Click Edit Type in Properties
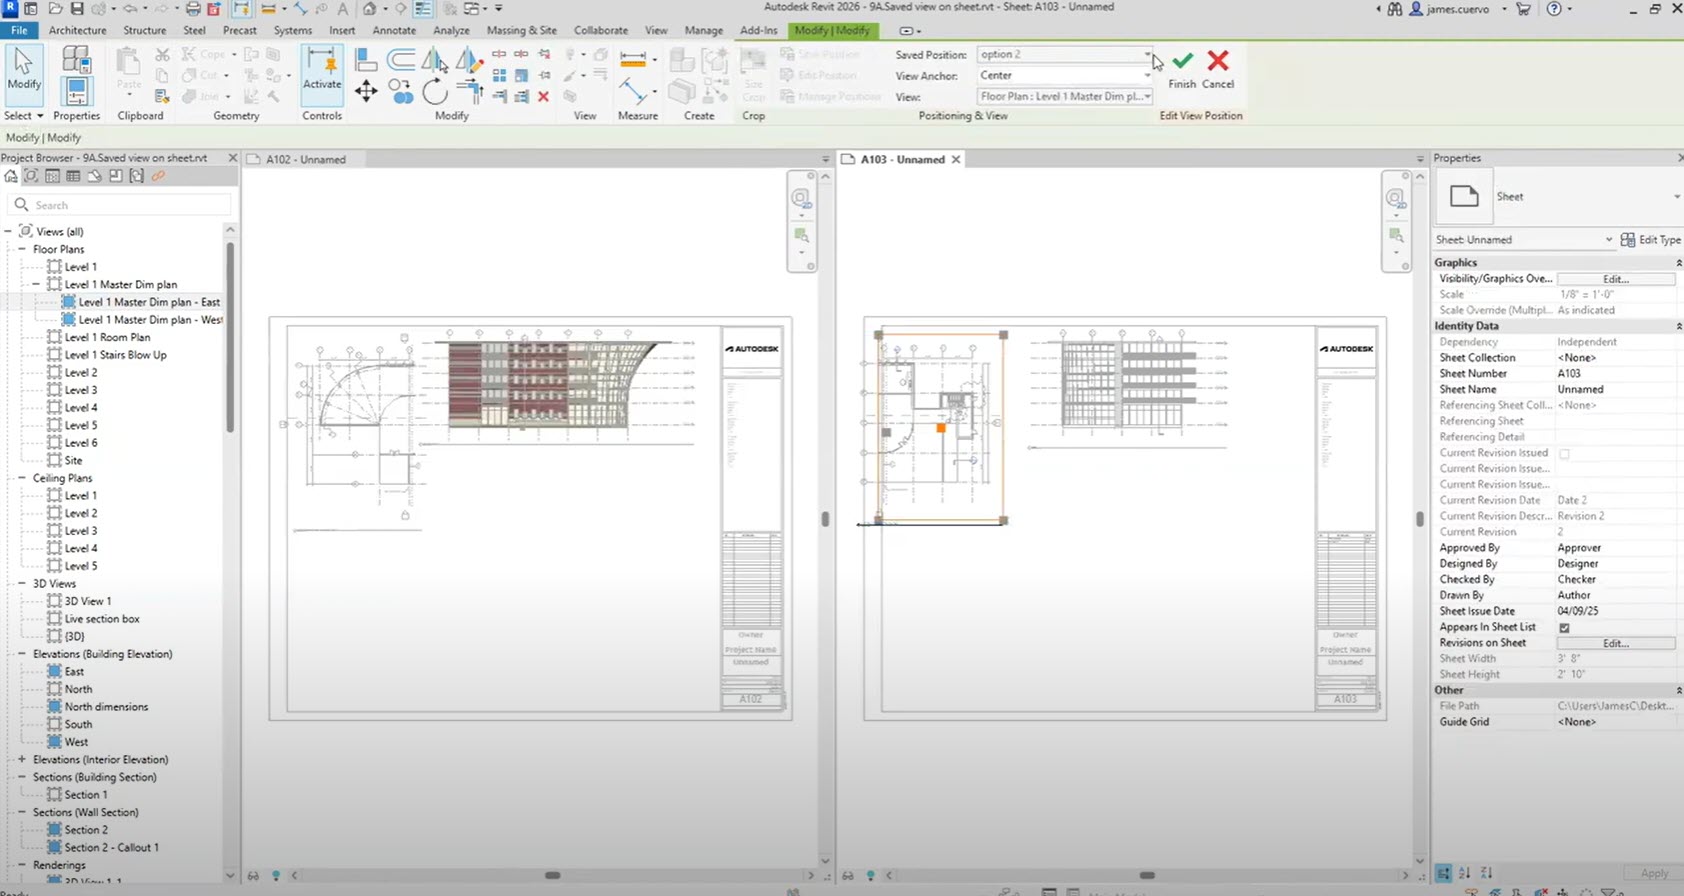The height and width of the screenshot is (896, 1684). tap(1651, 240)
